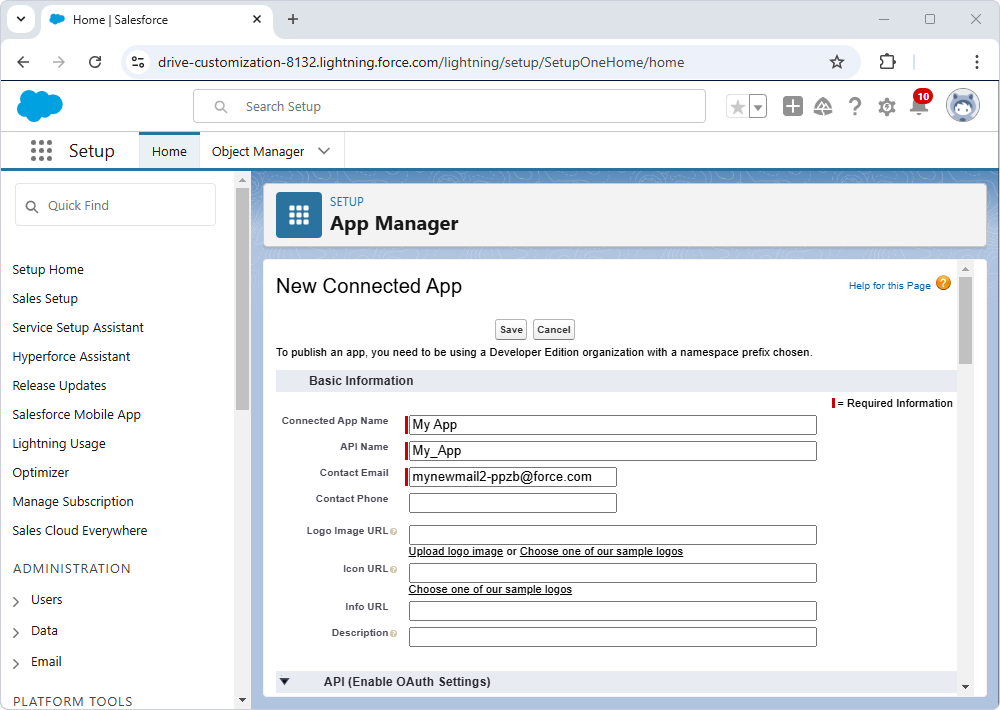Switch to the Home setup tab
This screenshot has height=710, width=1000.
pos(169,150)
